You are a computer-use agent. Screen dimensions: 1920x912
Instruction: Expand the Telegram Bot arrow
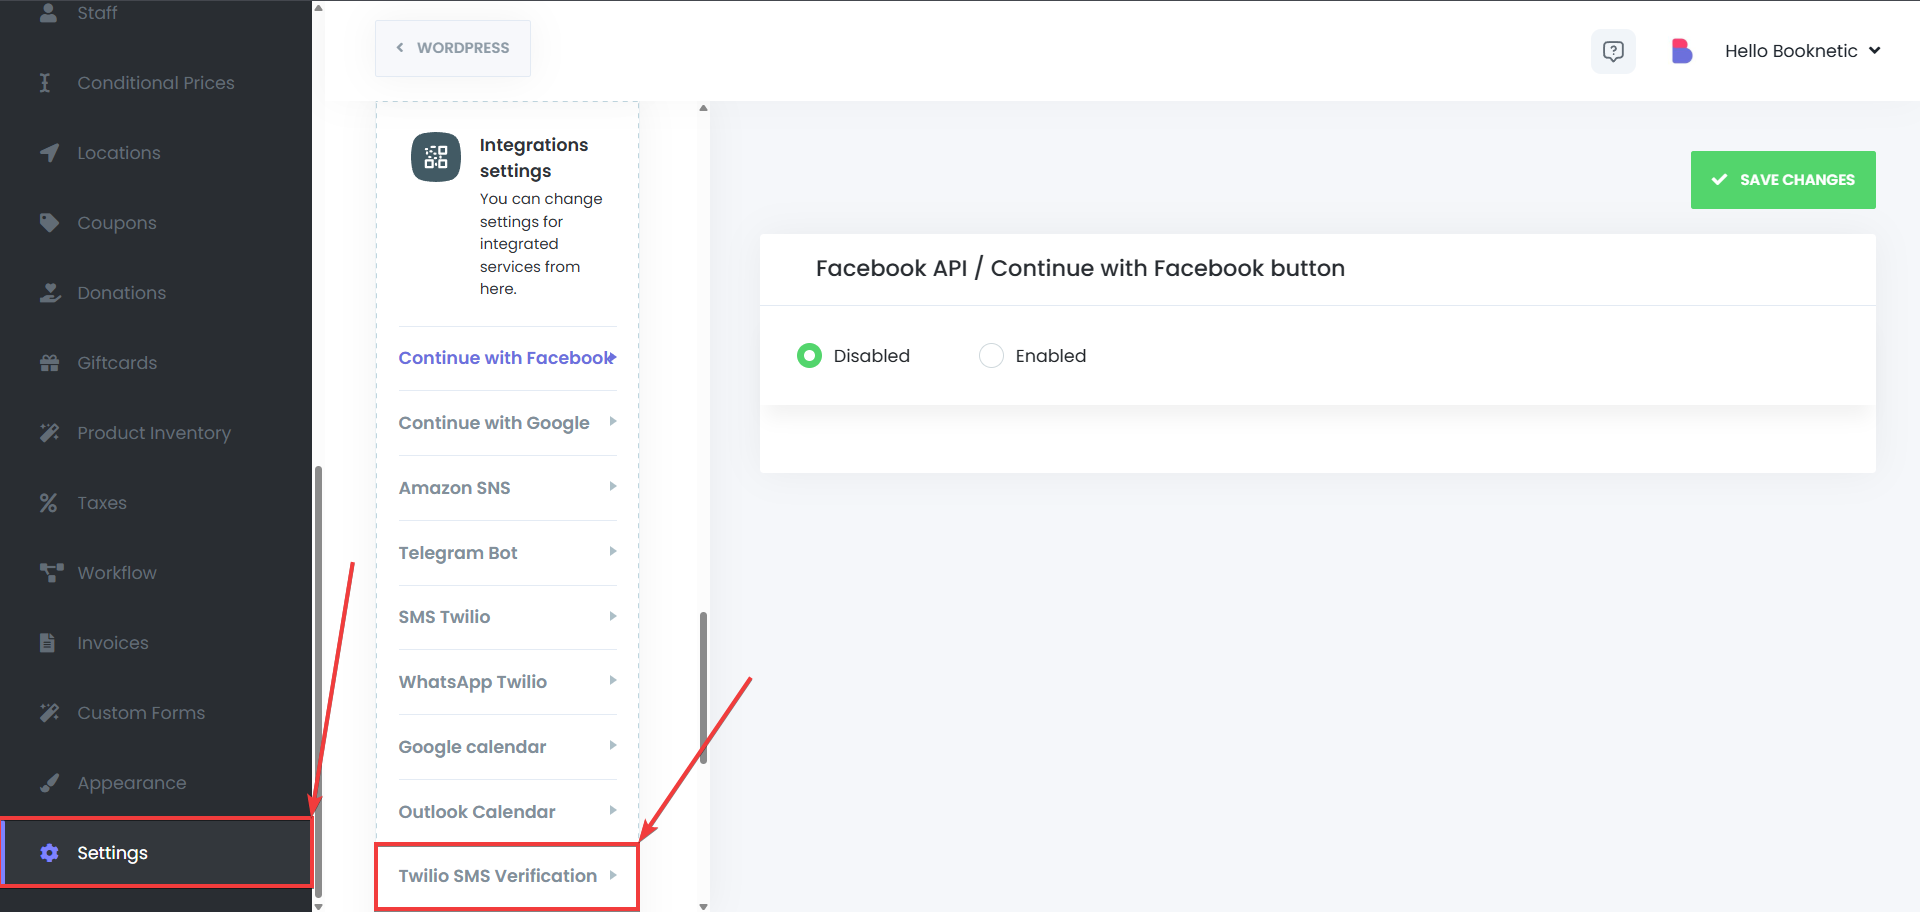pos(613,552)
